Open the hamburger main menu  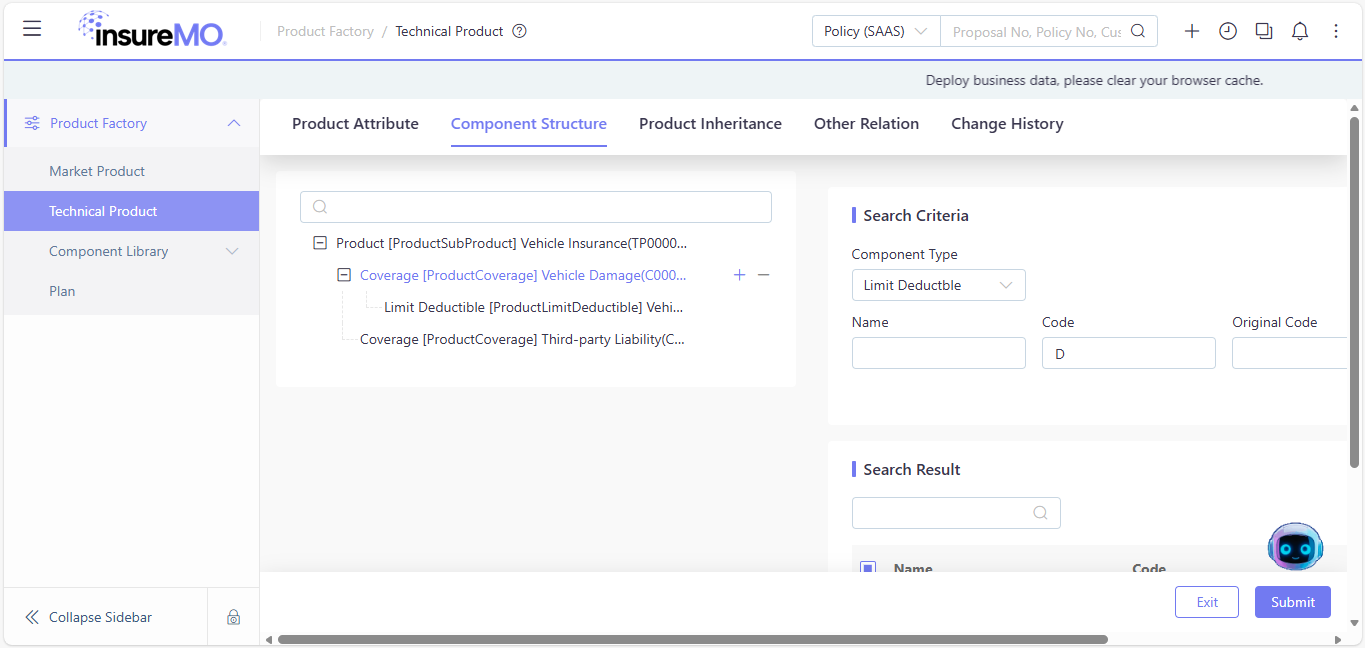[32, 29]
